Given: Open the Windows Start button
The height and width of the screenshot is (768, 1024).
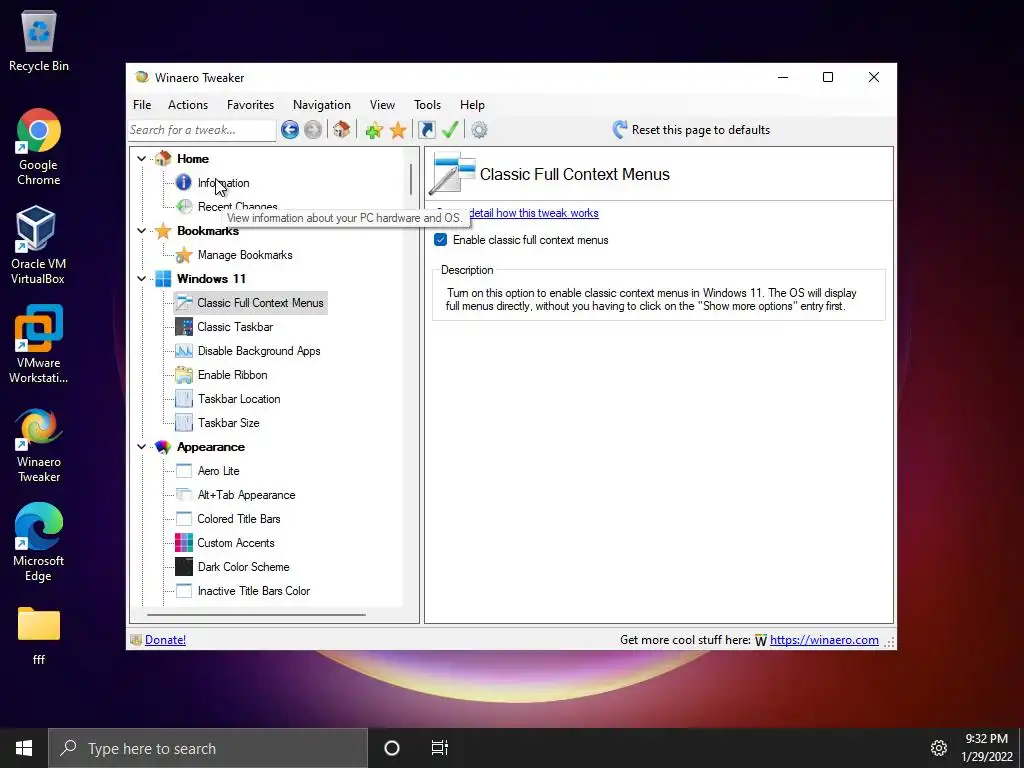Looking at the screenshot, I should (24, 748).
